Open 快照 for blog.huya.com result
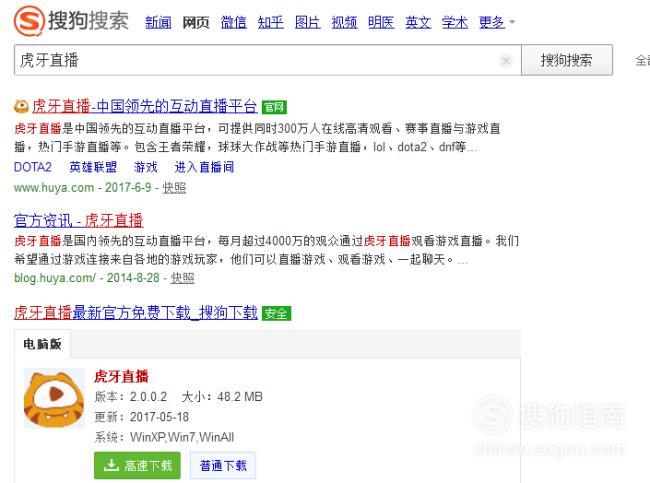650x483 pixels. [x=182, y=278]
